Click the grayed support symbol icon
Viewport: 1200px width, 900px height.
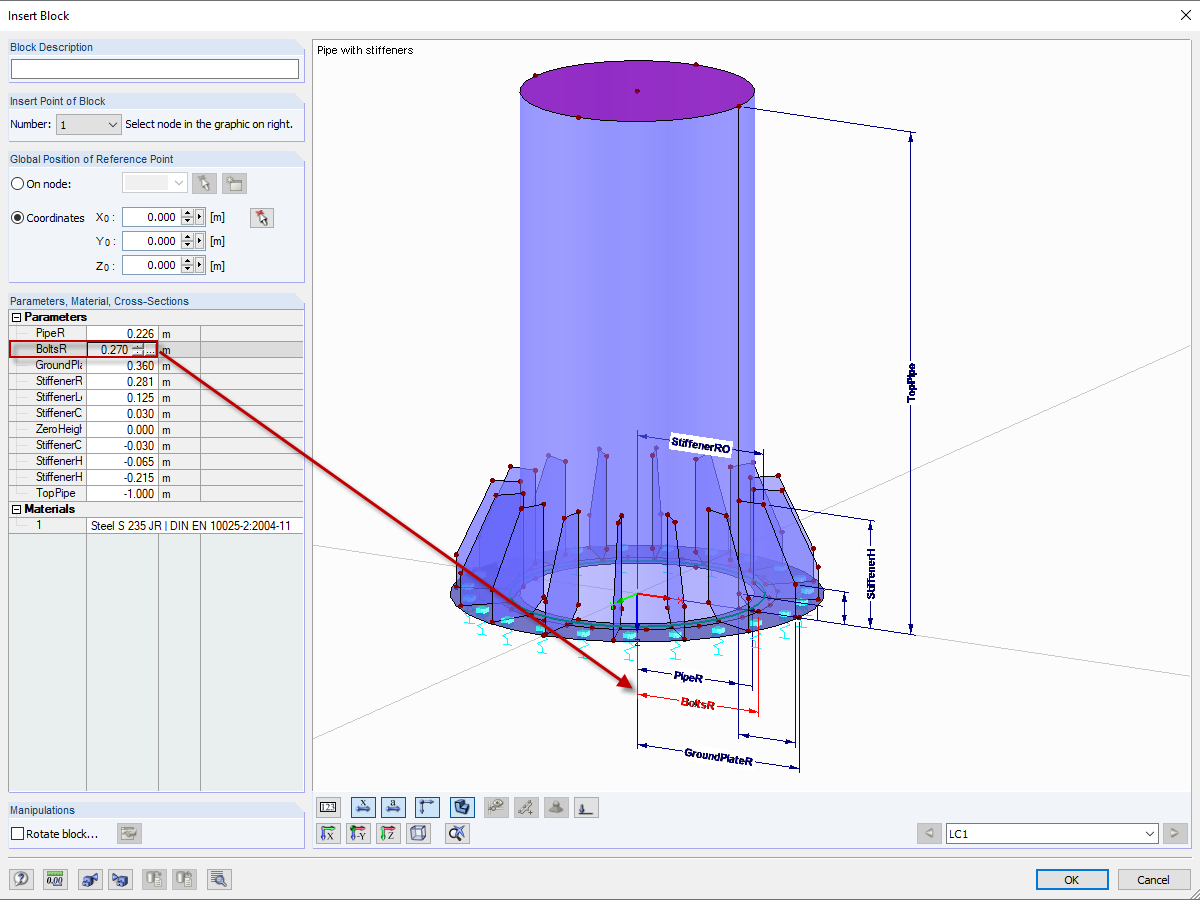pyautogui.click(x=557, y=807)
